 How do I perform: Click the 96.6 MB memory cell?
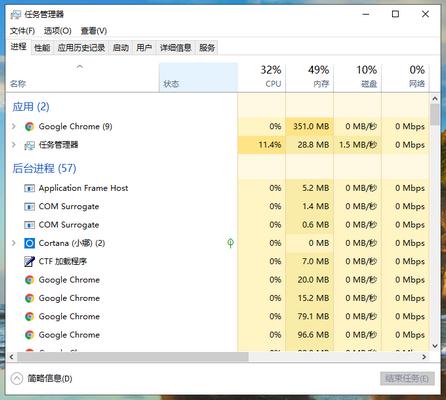pos(310,335)
